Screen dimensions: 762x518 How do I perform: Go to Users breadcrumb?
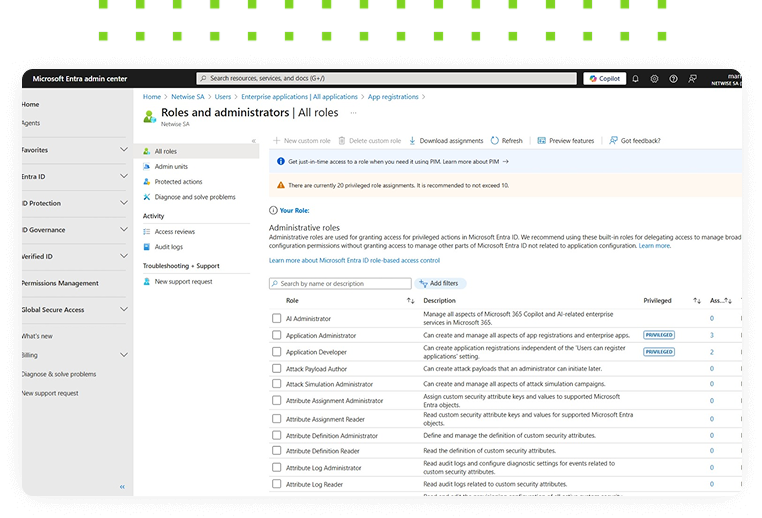pyautogui.click(x=223, y=97)
